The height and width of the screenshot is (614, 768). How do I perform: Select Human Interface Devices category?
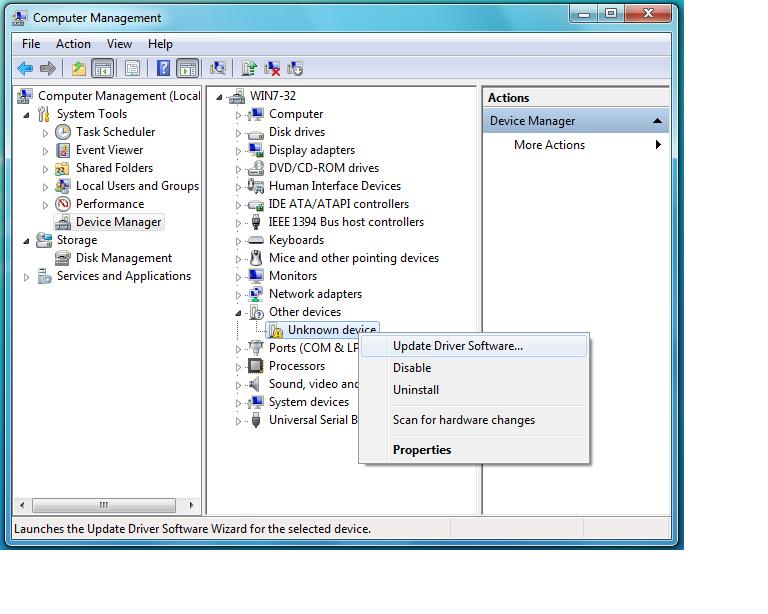(335, 186)
